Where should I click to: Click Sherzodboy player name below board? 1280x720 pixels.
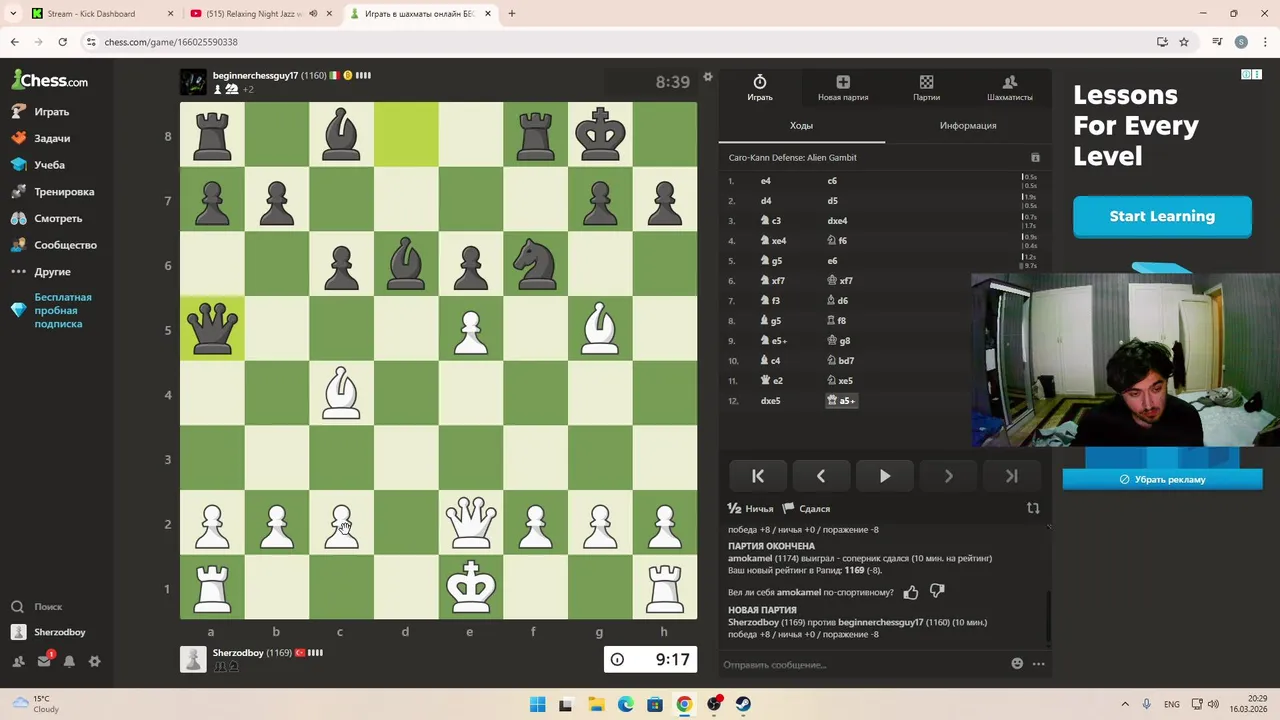(x=238, y=653)
